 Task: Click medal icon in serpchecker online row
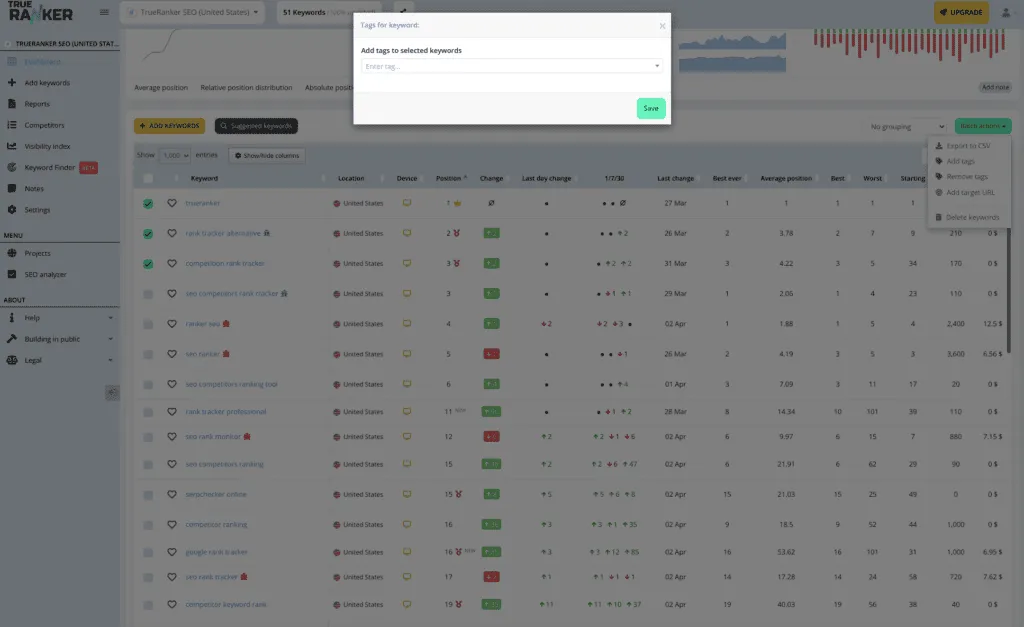coord(458,494)
